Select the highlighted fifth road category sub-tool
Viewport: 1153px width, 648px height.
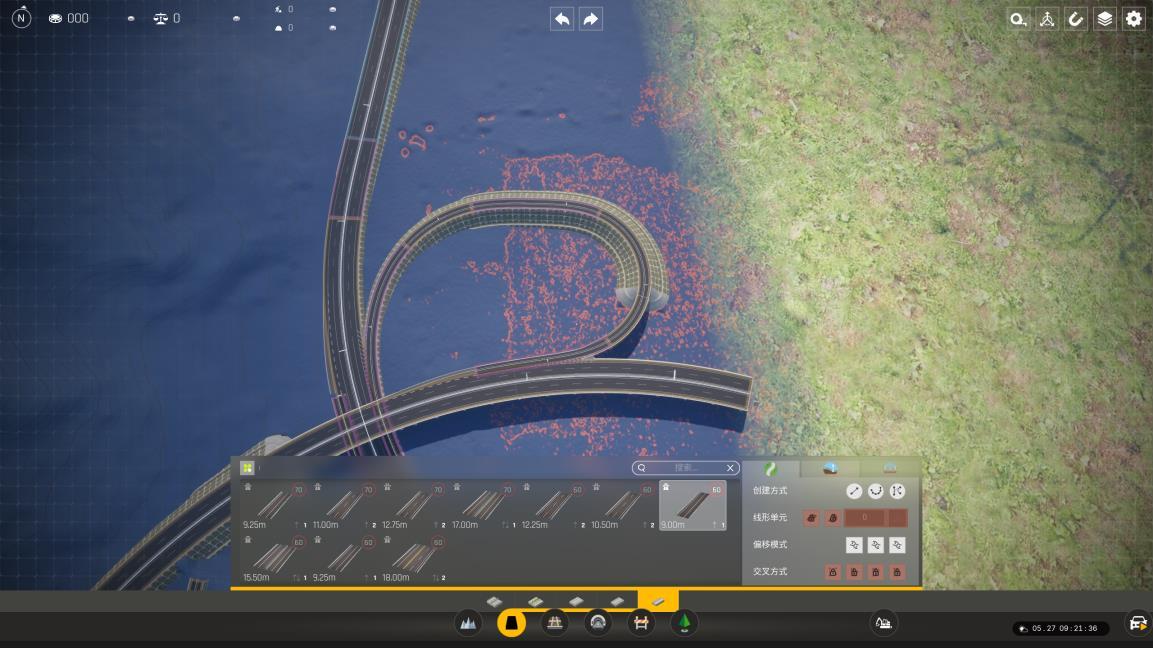coord(658,601)
